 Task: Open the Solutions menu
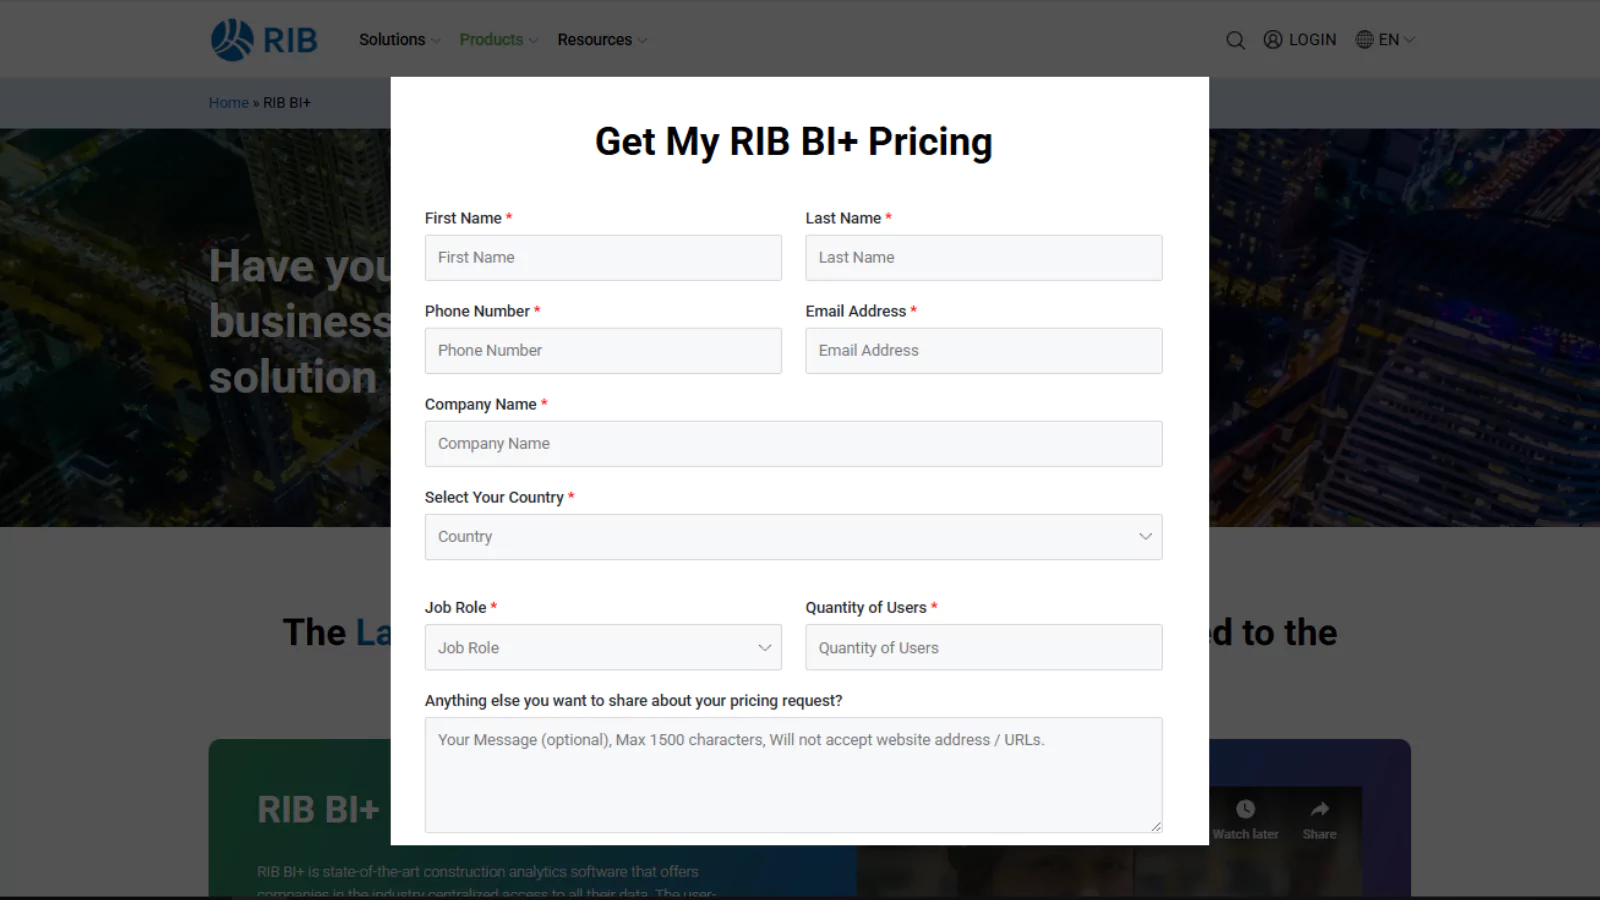(x=399, y=40)
